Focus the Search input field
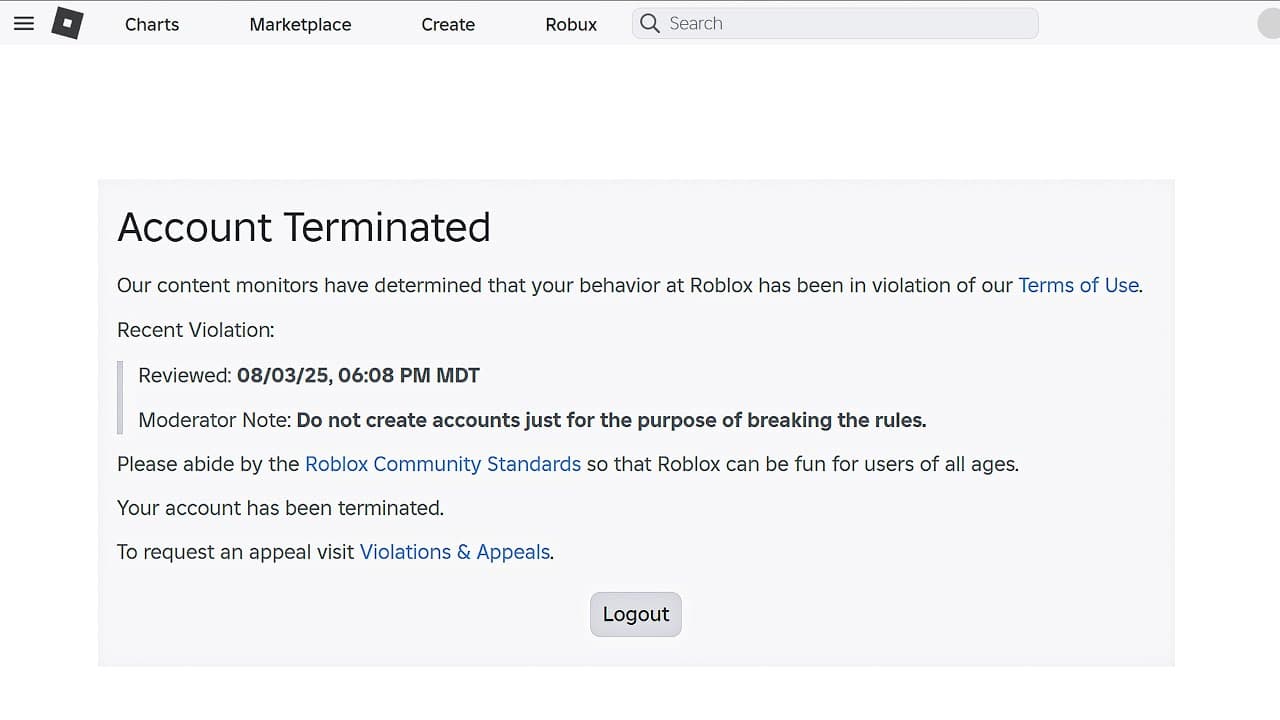1280x720 pixels. click(835, 23)
